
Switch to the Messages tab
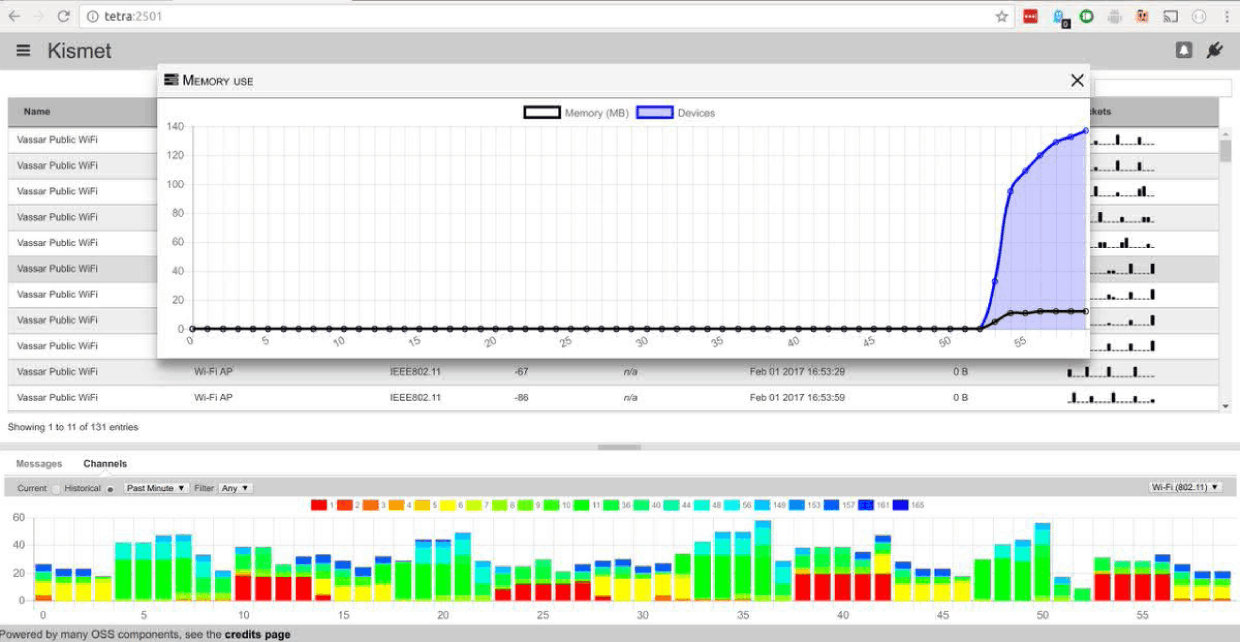(x=38, y=463)
